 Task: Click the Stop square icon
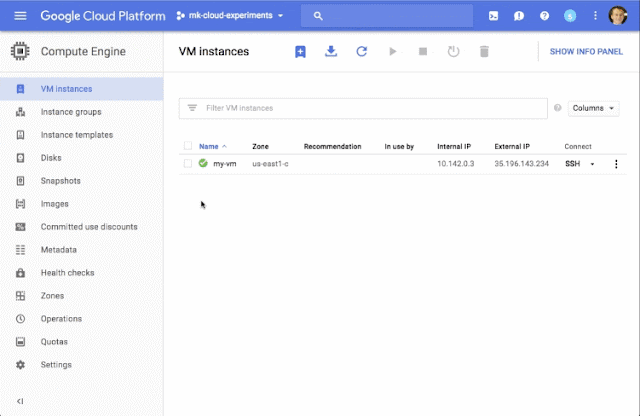423,51
